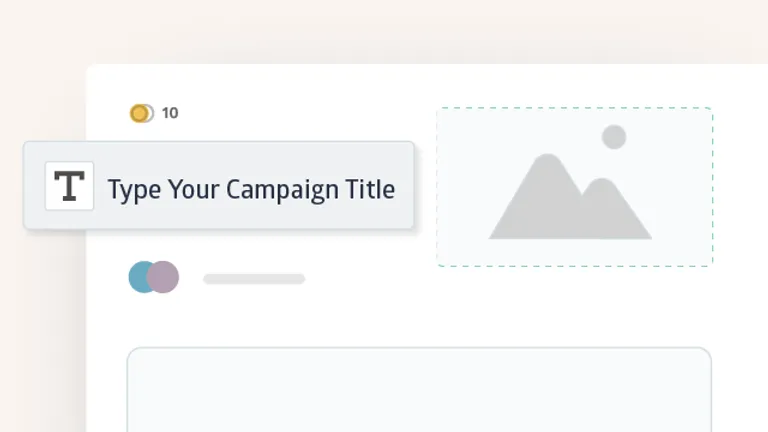Click the beige background above the white card

pos(400,30)
